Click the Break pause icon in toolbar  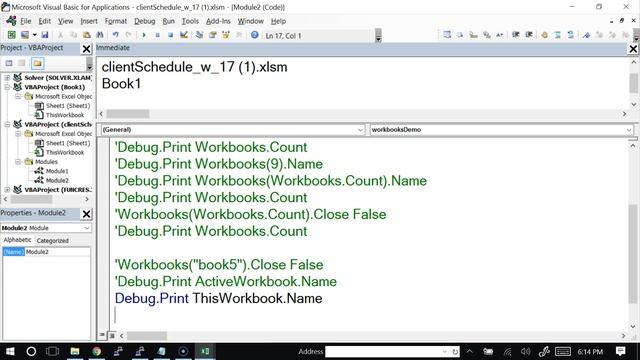[157, 35]
